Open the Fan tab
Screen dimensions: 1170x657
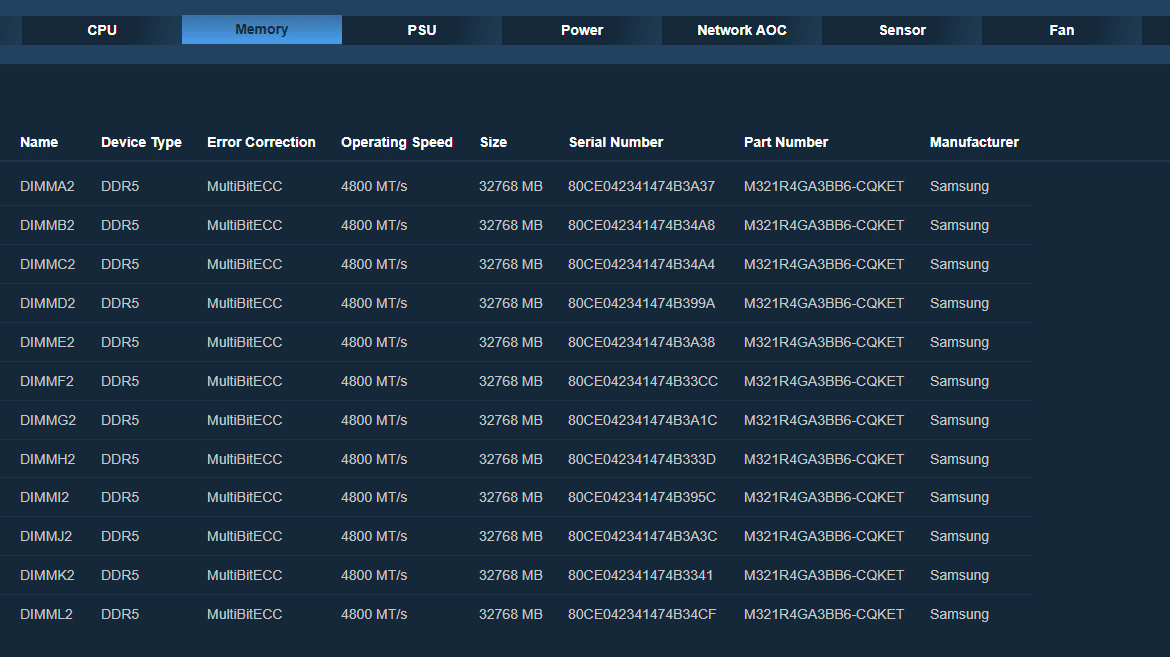tap(1062, 30)
